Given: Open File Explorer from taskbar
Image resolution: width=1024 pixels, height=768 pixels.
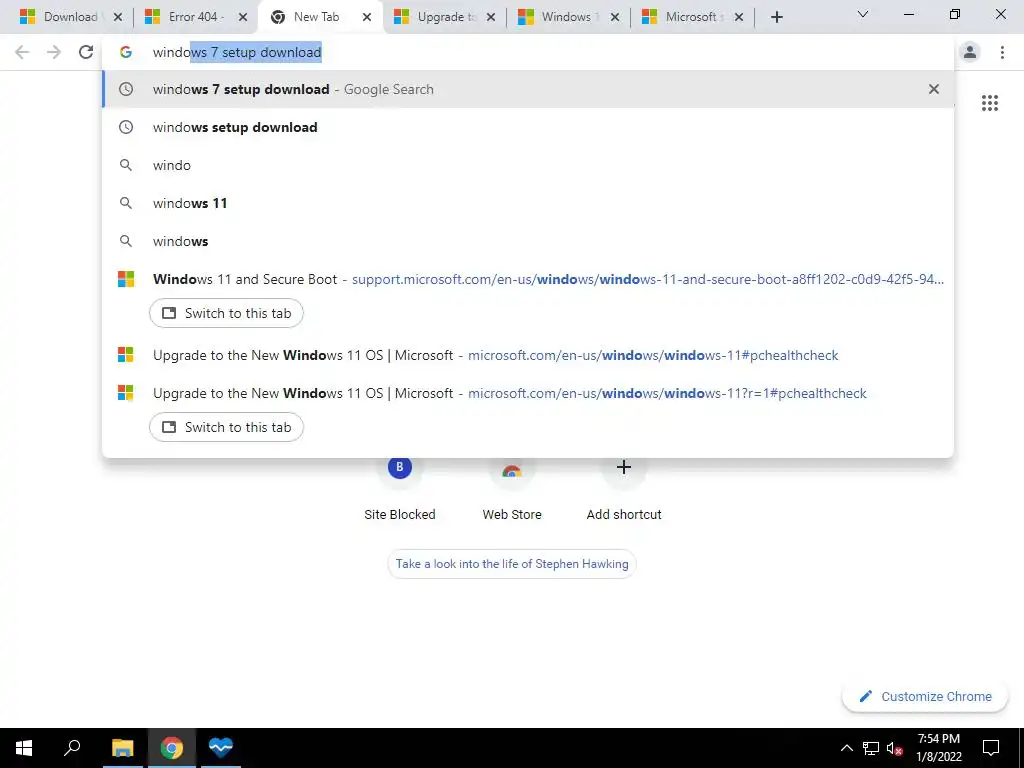Looking at the screenshot, I should click(x=122, y=748).
